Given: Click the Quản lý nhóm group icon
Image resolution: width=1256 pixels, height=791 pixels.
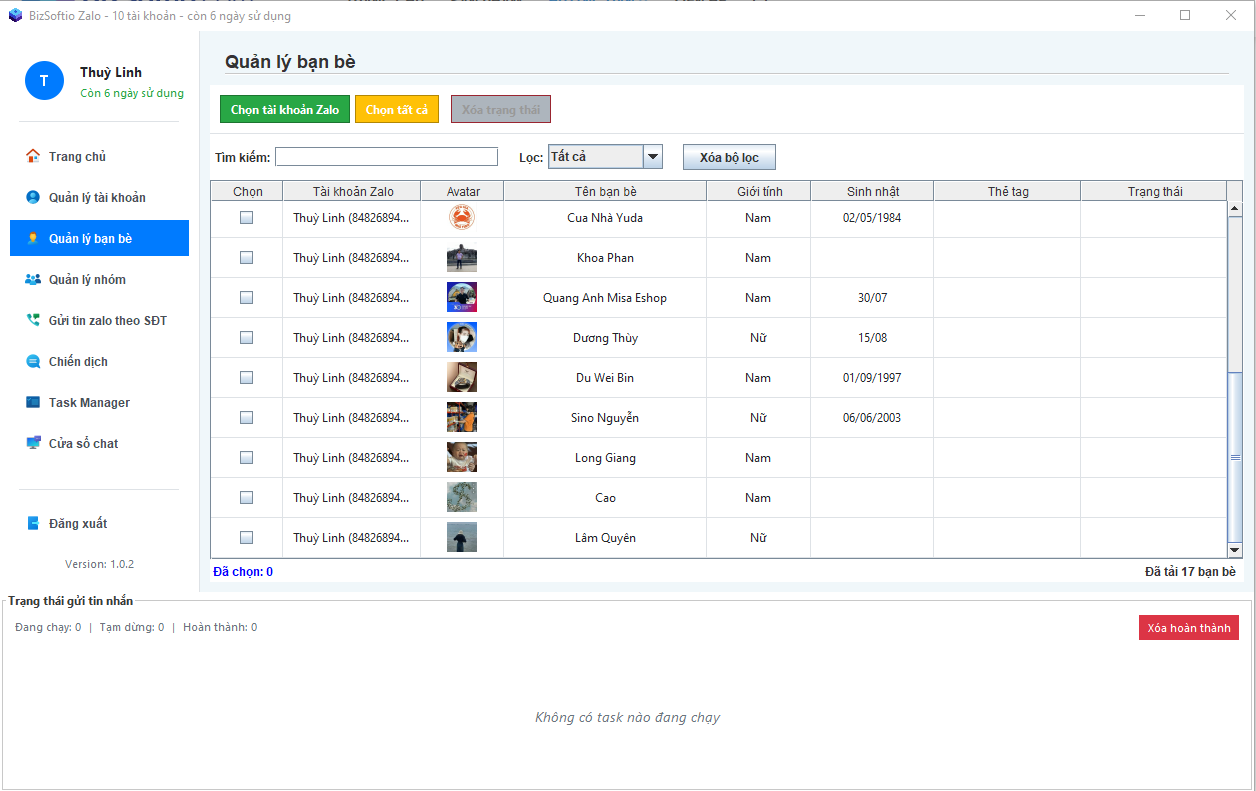Looking at the screenshot, I should pos(33,280).
